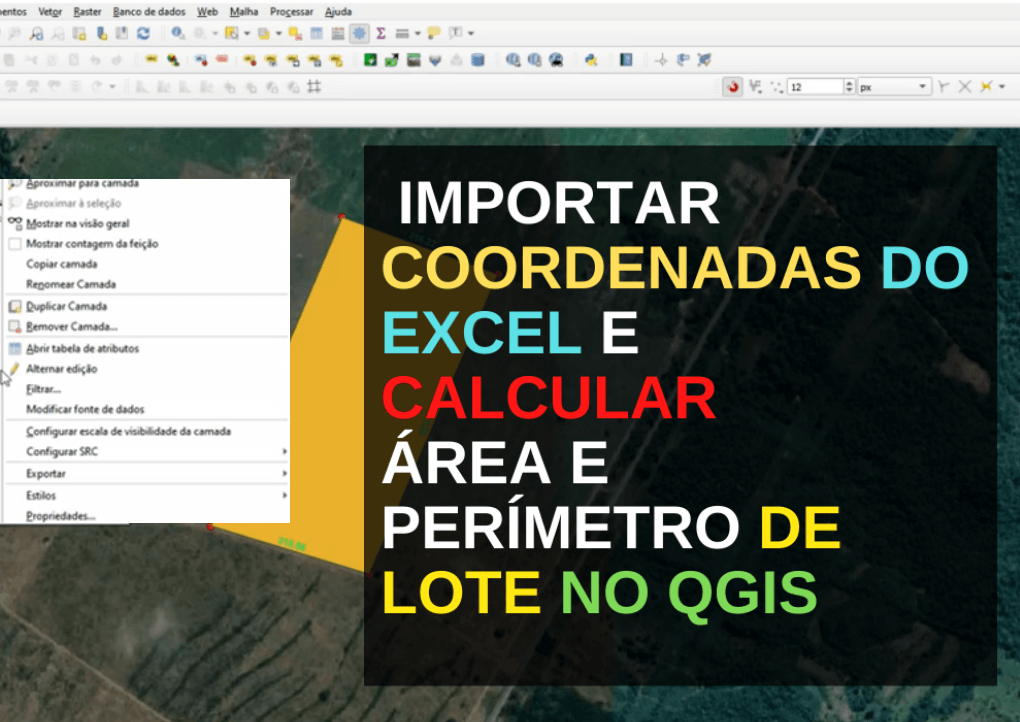
Task: Click the snapping tolerance spin arrows
Action: (849, 87)
